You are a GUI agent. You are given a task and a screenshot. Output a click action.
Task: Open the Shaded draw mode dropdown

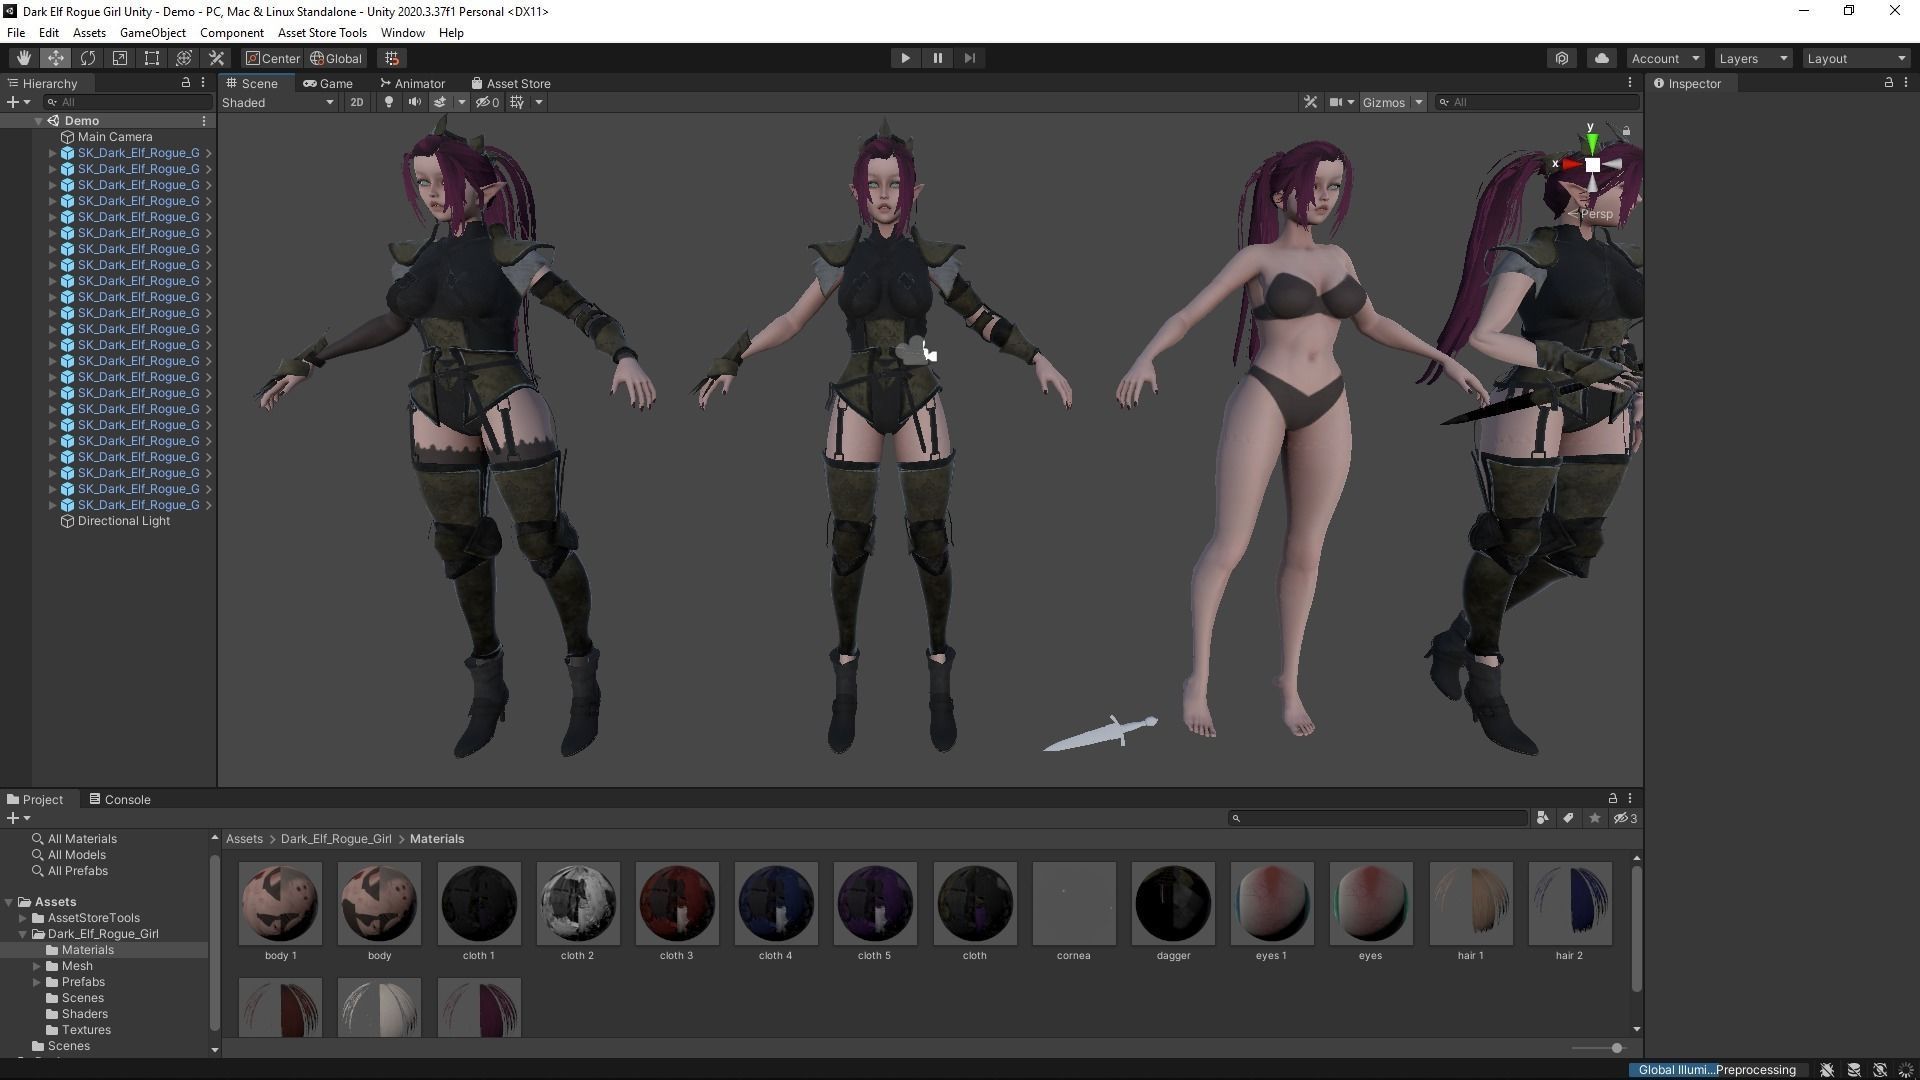278,102
